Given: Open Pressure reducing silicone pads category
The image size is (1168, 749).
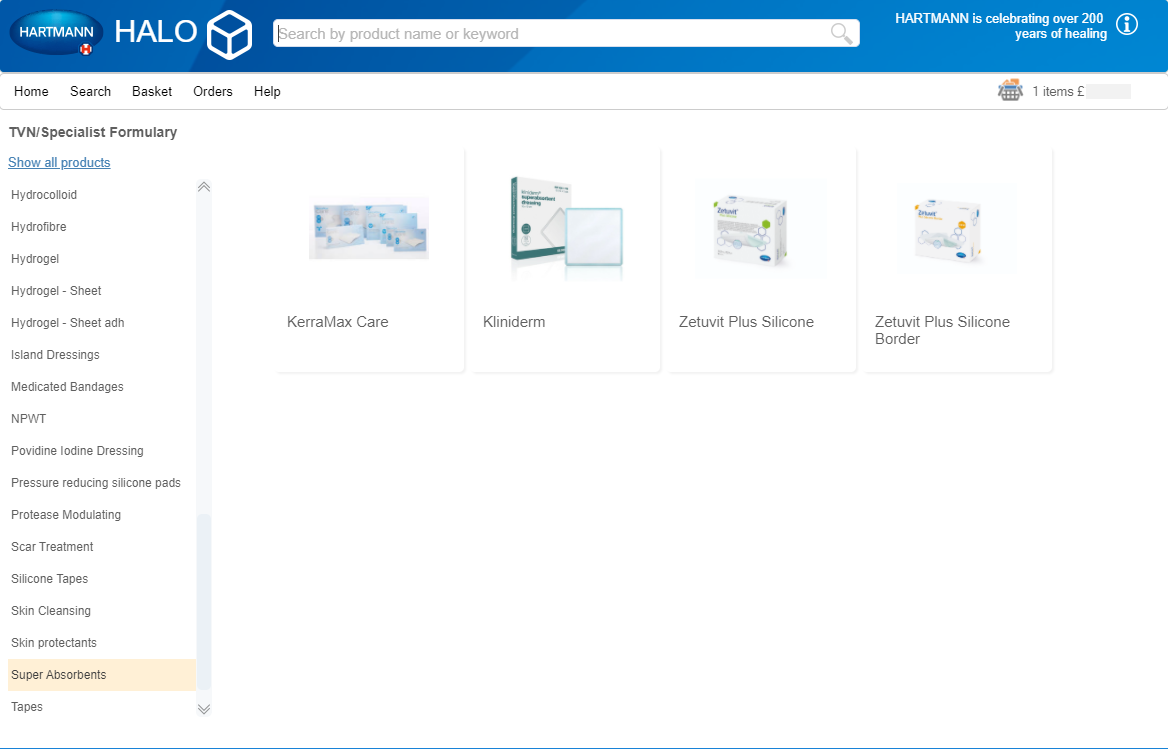Looking at the screenshot, I should [x=102, y=483].
